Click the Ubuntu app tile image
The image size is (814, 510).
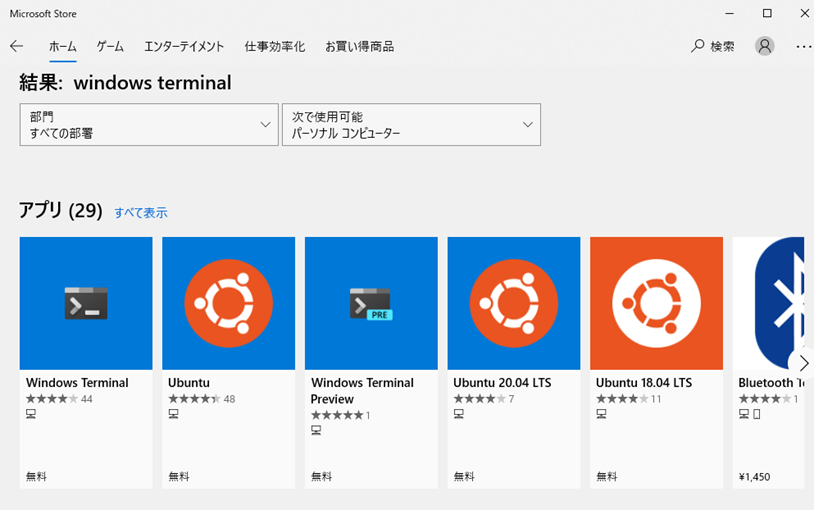[228, 303]
